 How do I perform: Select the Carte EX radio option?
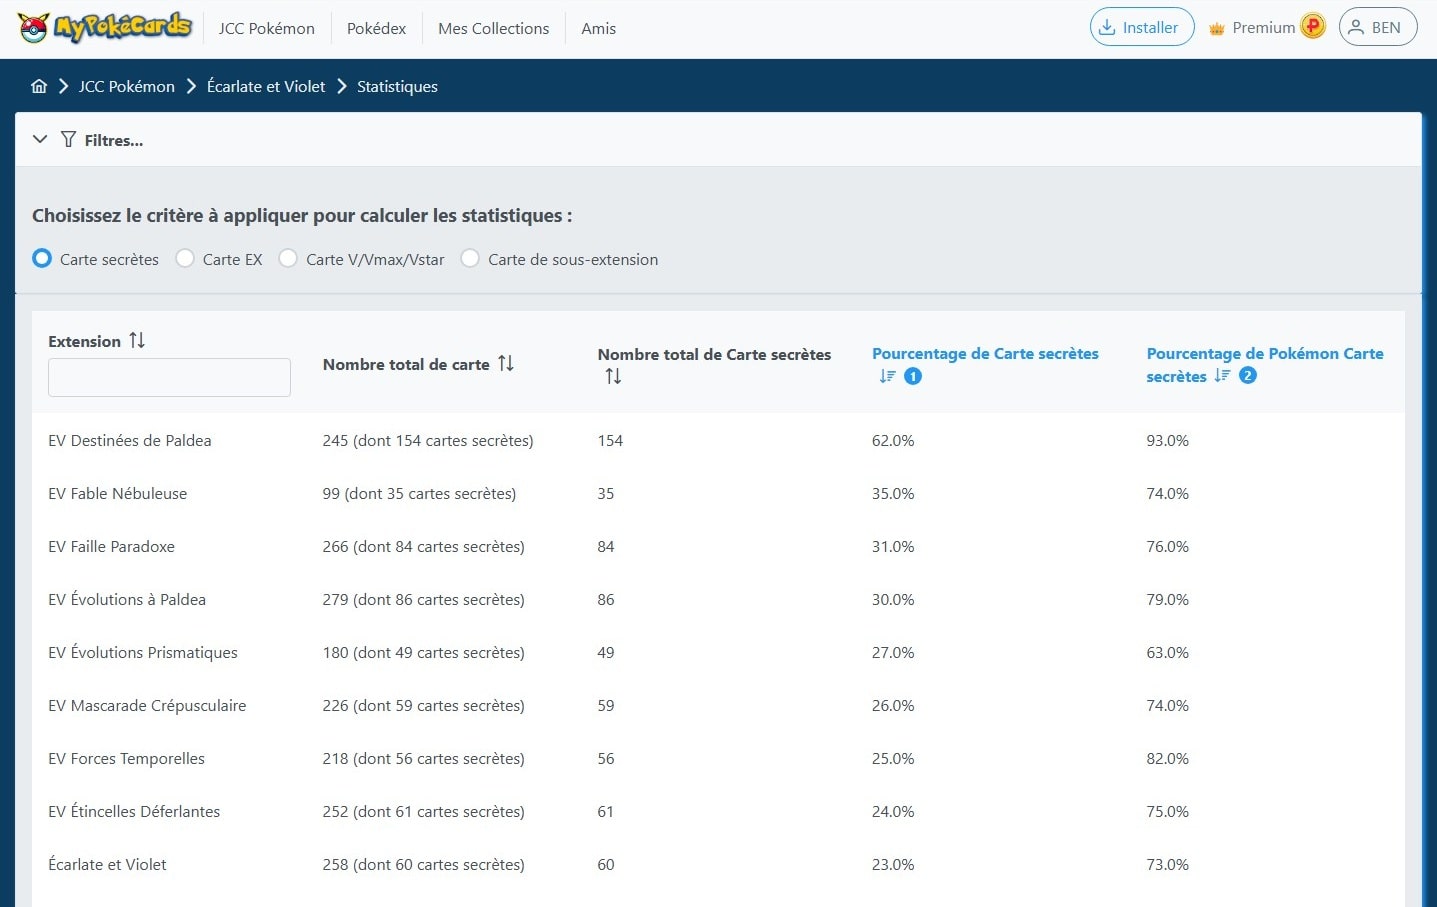185,259
